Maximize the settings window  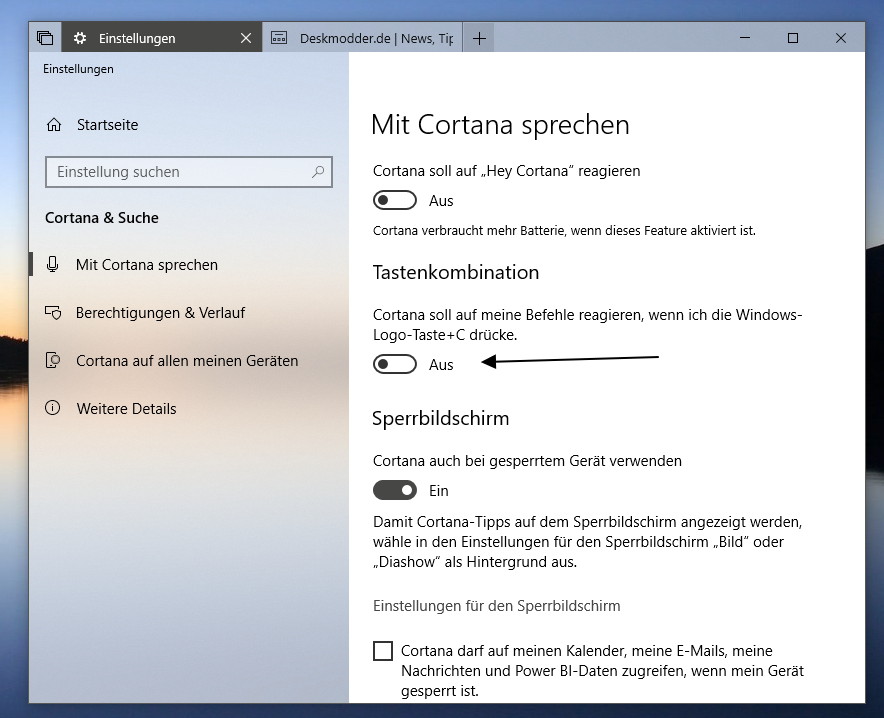[793, 38]
